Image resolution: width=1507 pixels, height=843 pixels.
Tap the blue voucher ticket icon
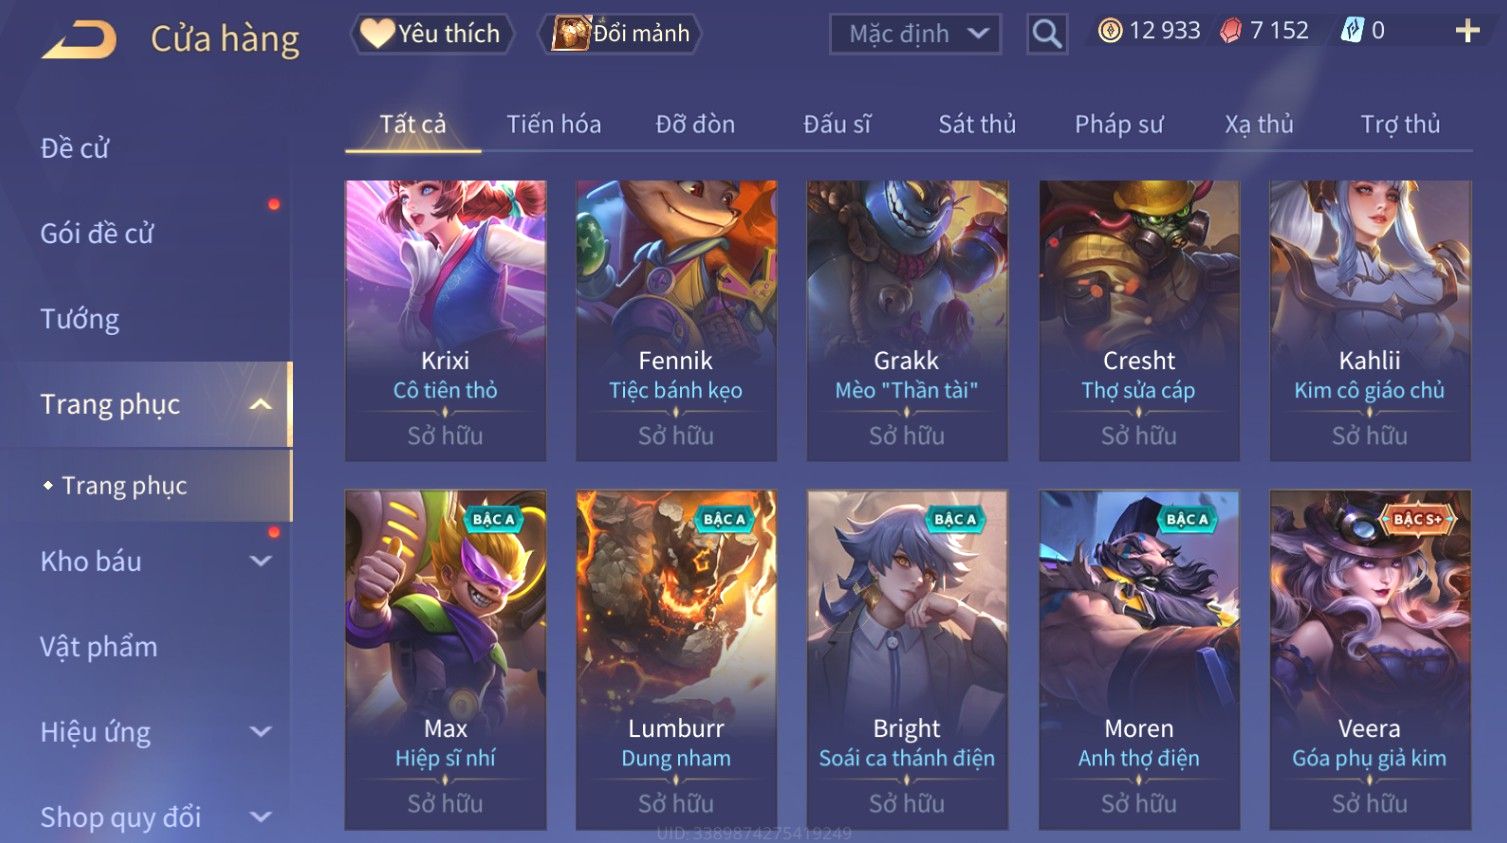tap(1352, 31)
